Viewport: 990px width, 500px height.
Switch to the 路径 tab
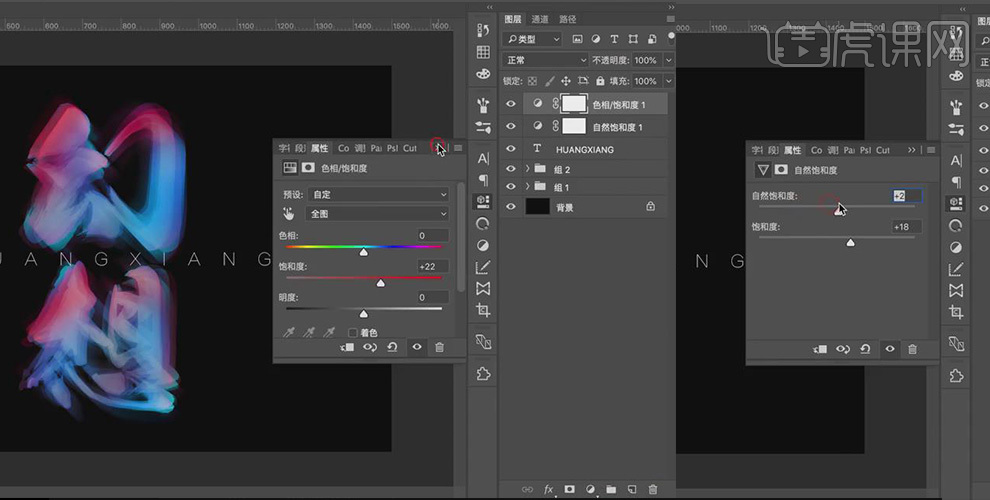568,19
